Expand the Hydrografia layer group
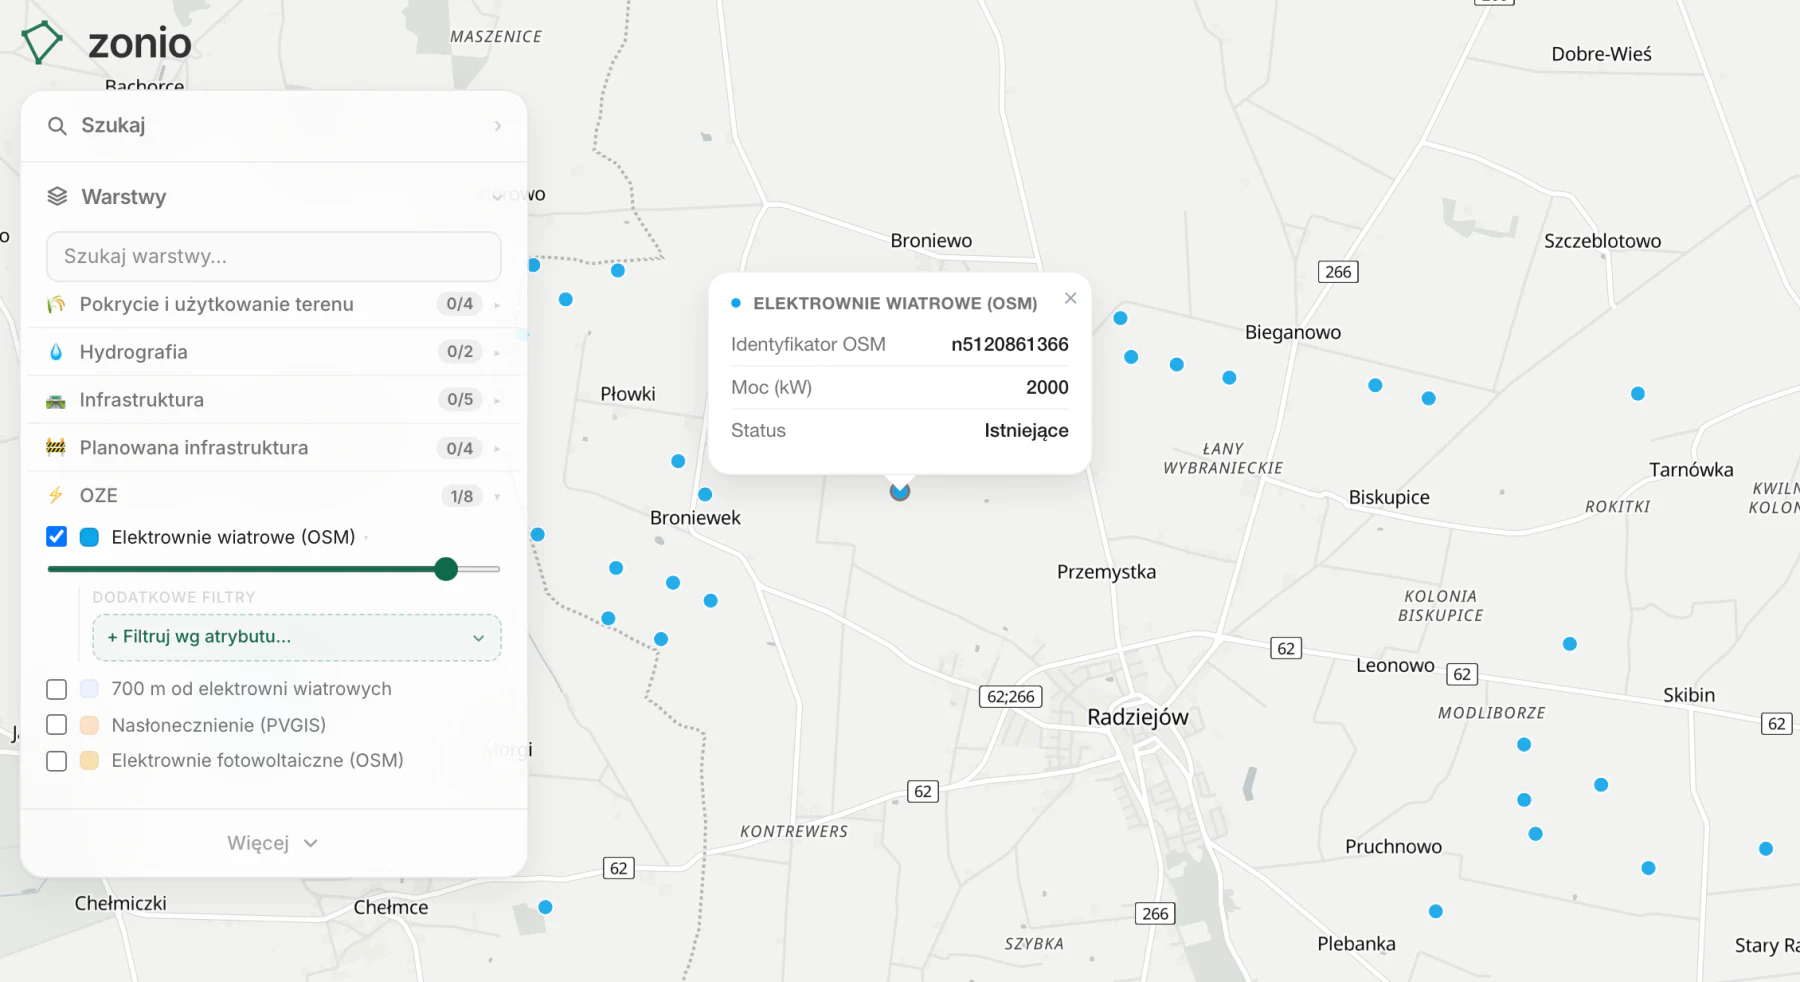The width and height of the screenshot is (1800, 982). [497, 352]
